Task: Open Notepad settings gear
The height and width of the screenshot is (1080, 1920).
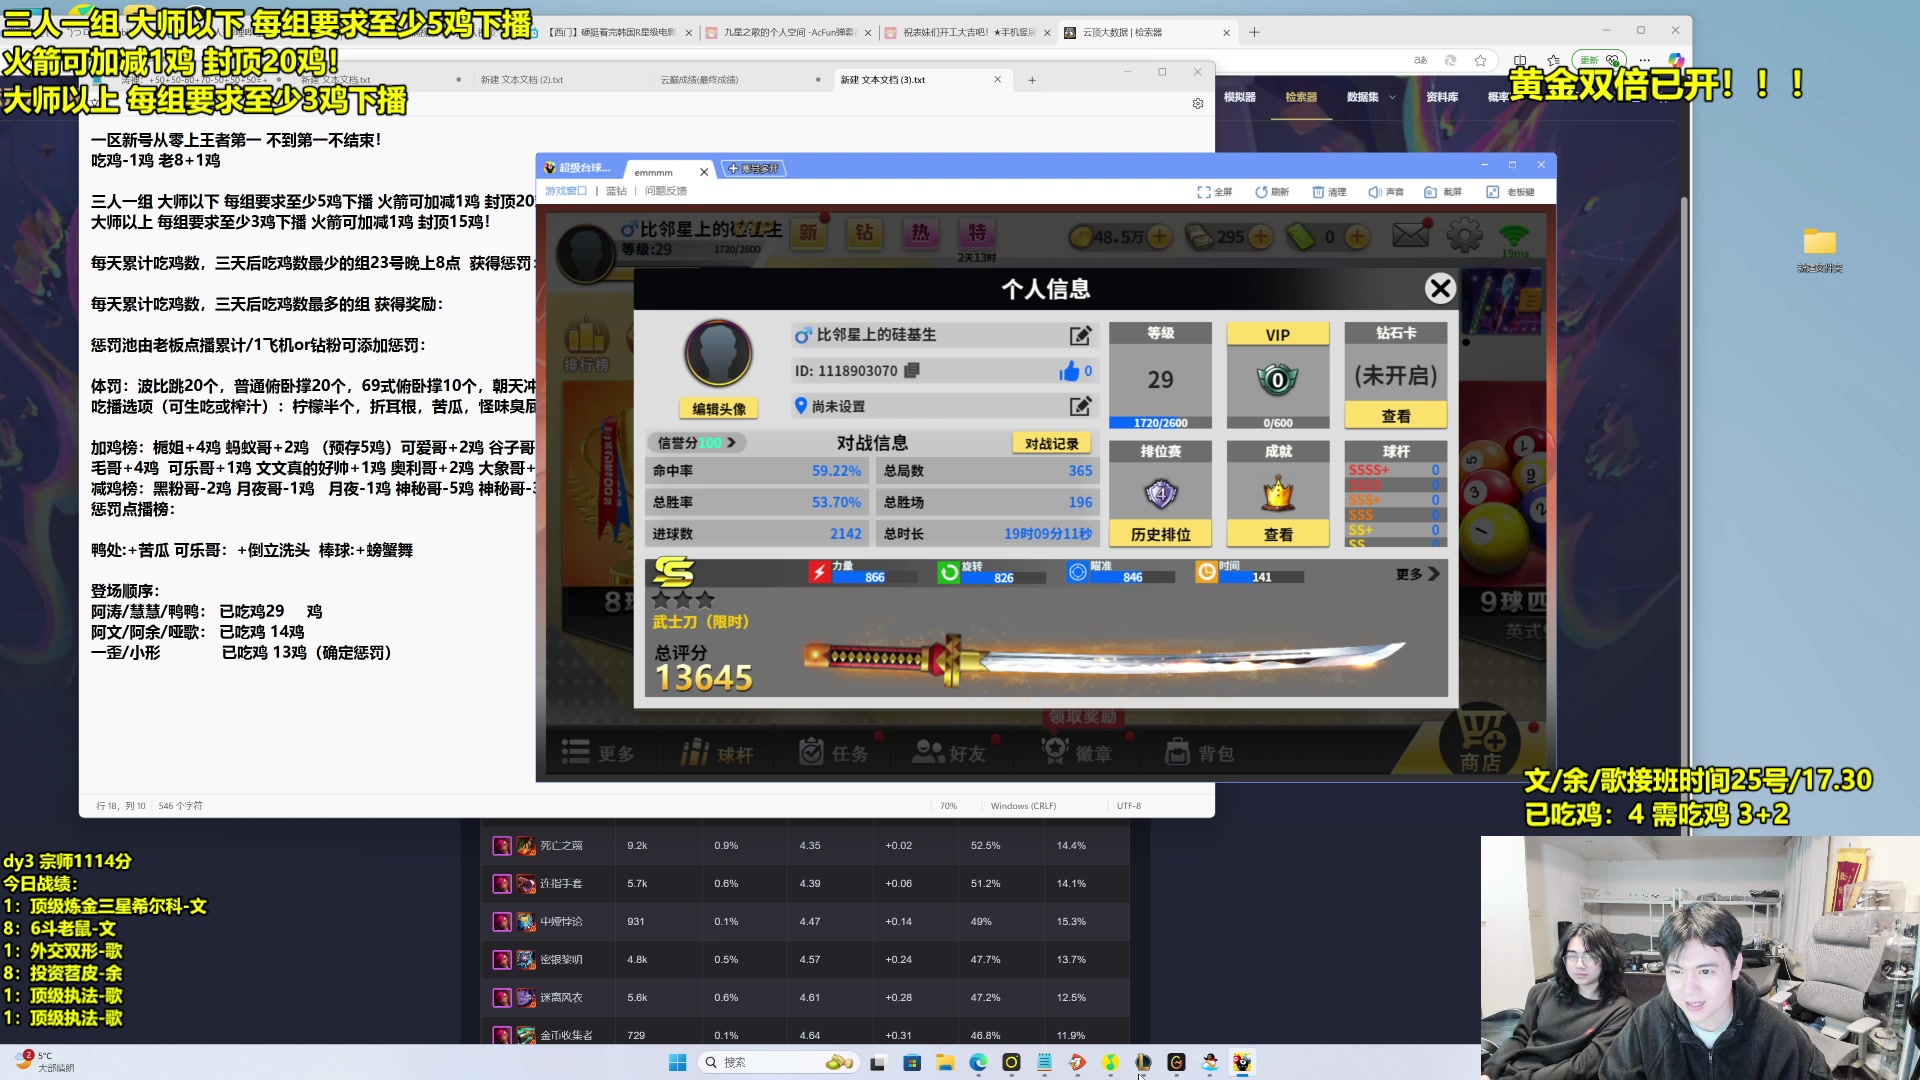Action: pyautogui.click(x=1197, y=104)
